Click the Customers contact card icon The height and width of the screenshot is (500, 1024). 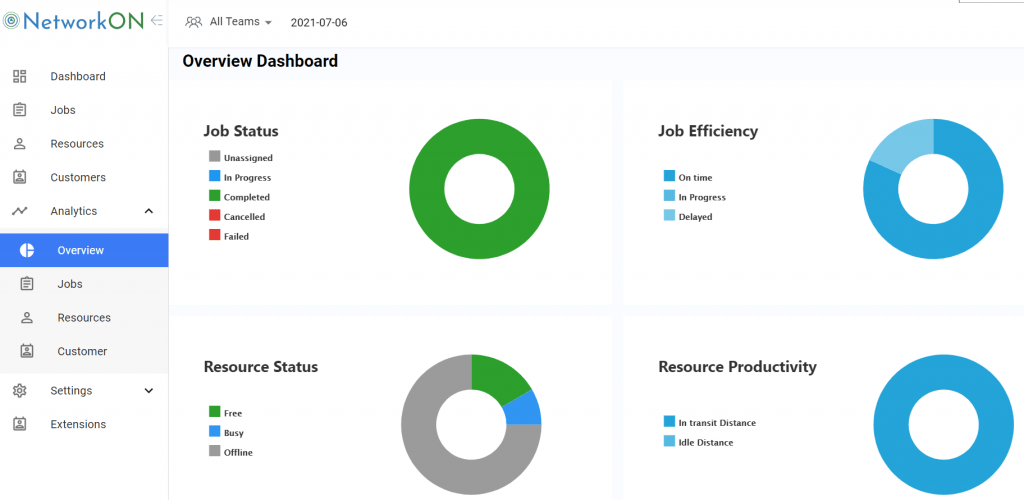19,177
